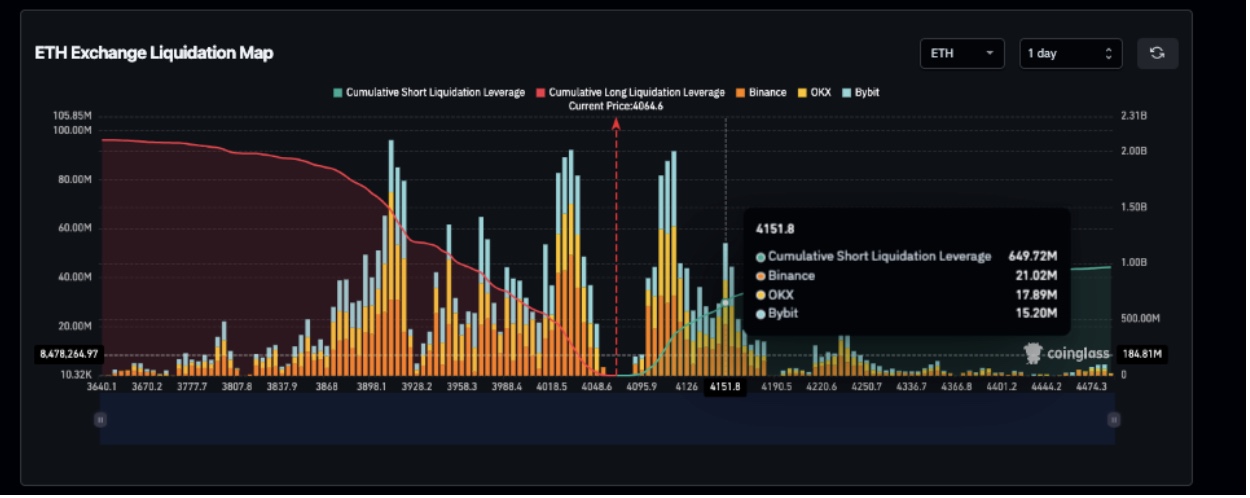
Task: Open the ETH coin dropdown
Action: [961, 53]
